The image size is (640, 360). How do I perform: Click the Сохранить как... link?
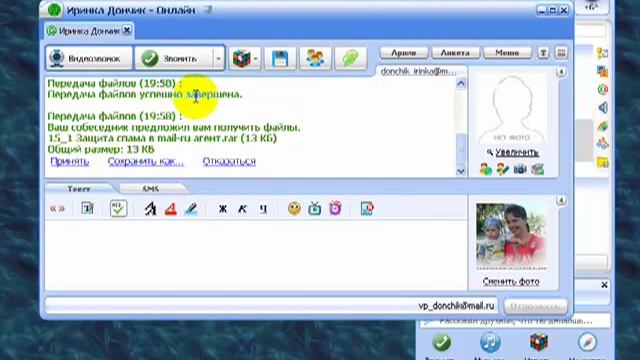click(x=146, y=161)
